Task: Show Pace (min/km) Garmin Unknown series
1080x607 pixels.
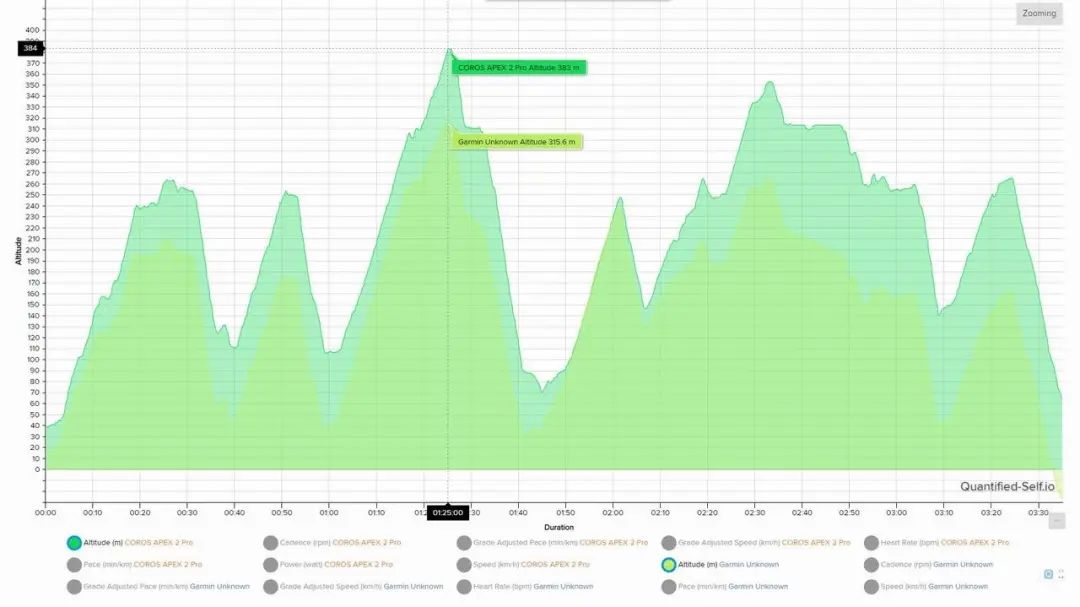Action: tap(668, 587)
